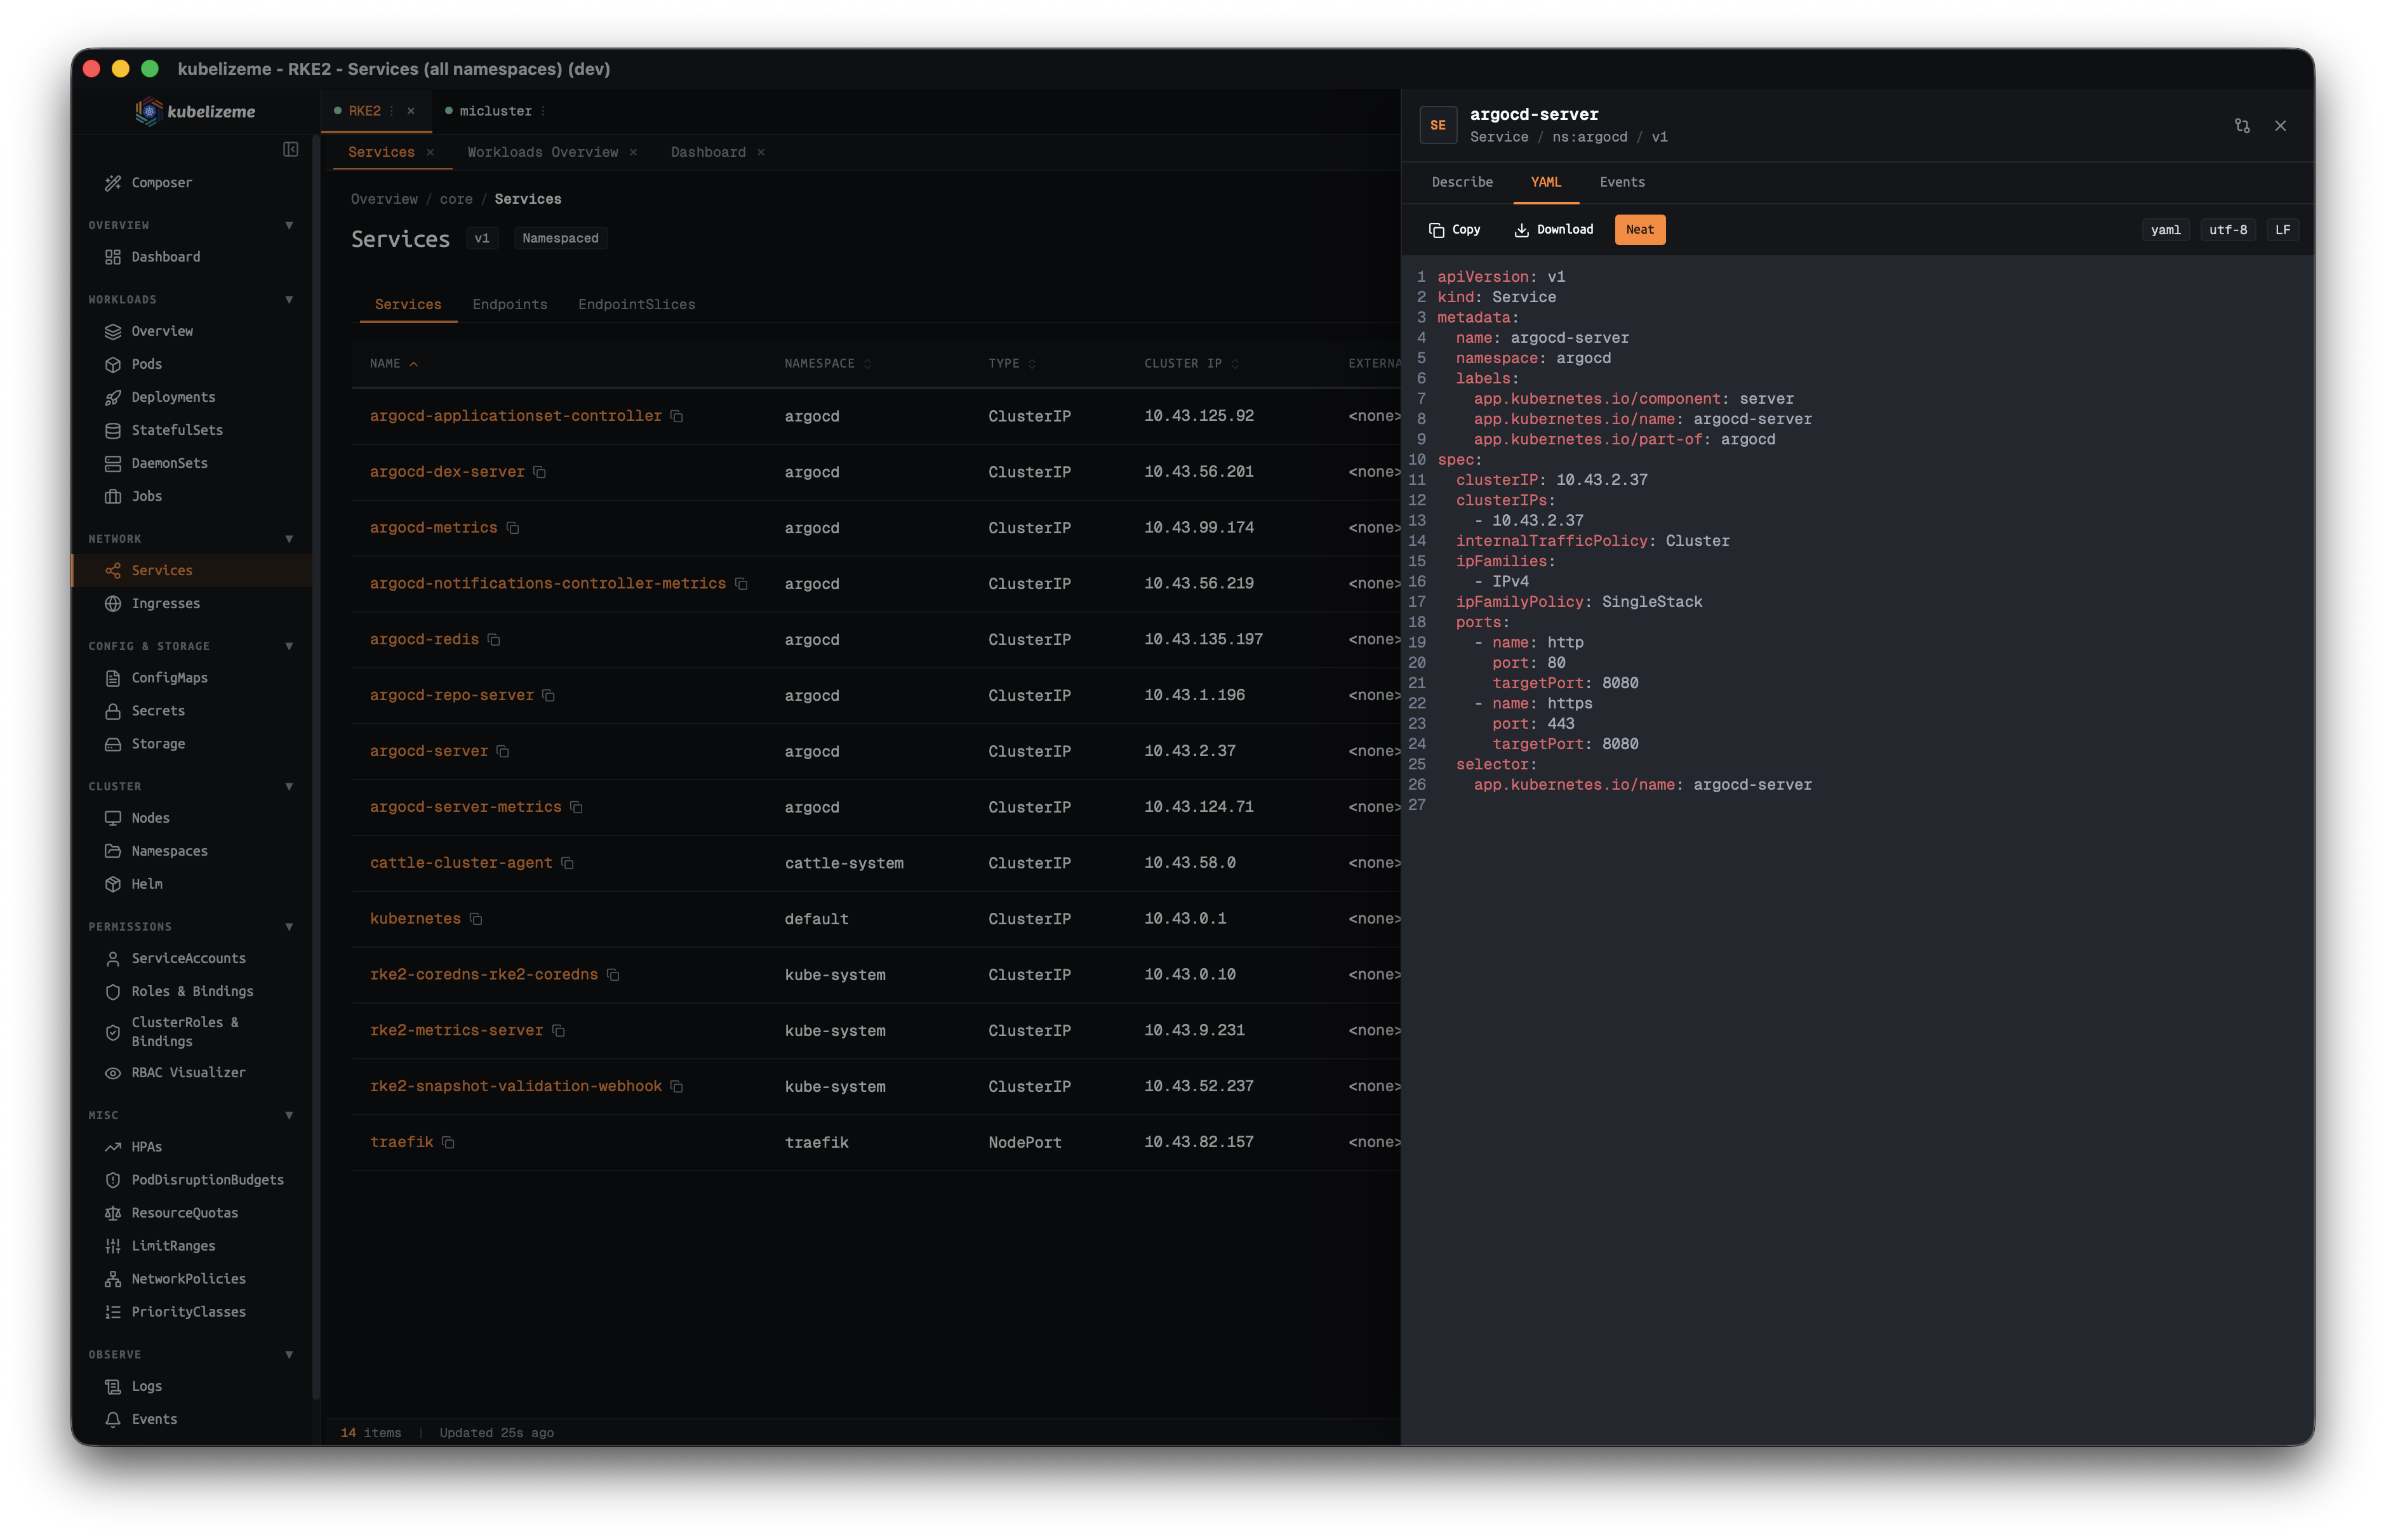Copy name of argocd-metrics service
The image size is (2386, 1540).
coord(513,528)
